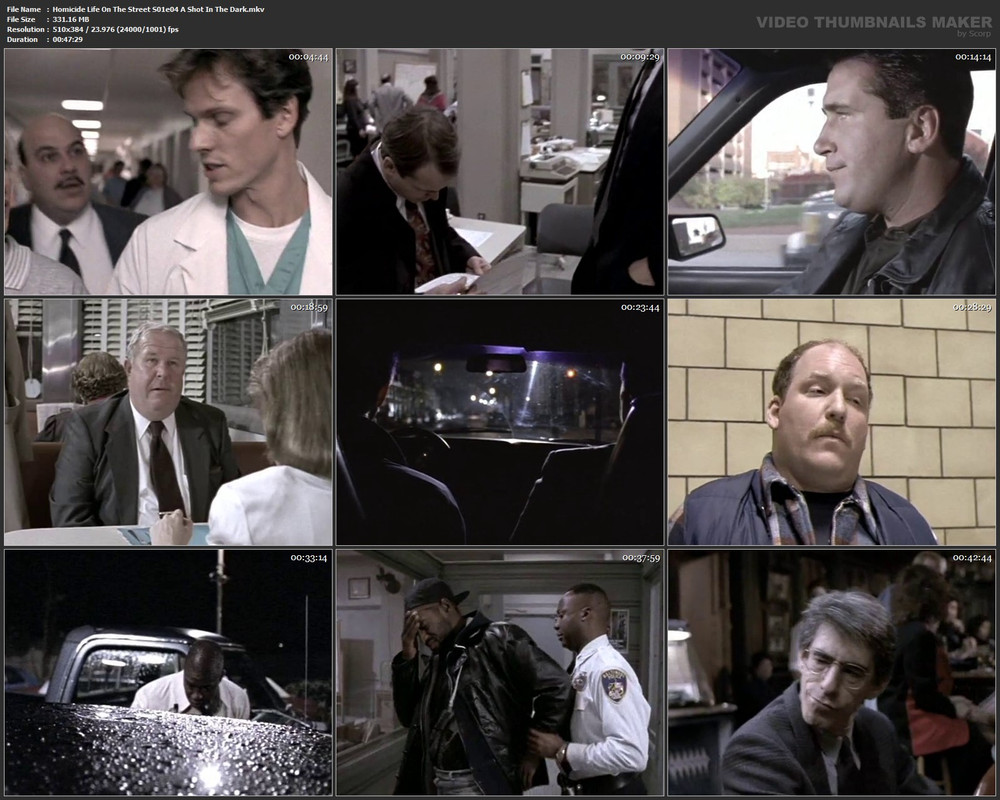1000x800 pixels.
Task: Select the thumbnail at 00:04:44
Action: [x=168, y=172]
